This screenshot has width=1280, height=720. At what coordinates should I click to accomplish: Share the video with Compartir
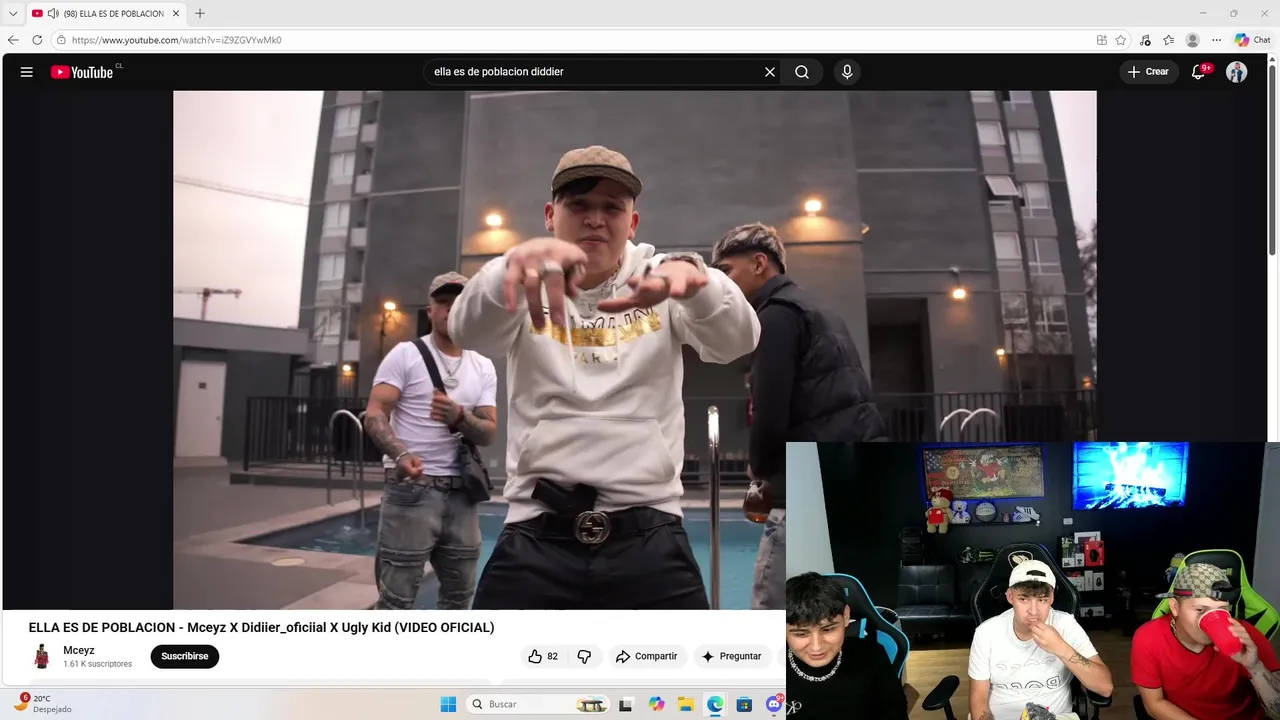click(646, 657)
